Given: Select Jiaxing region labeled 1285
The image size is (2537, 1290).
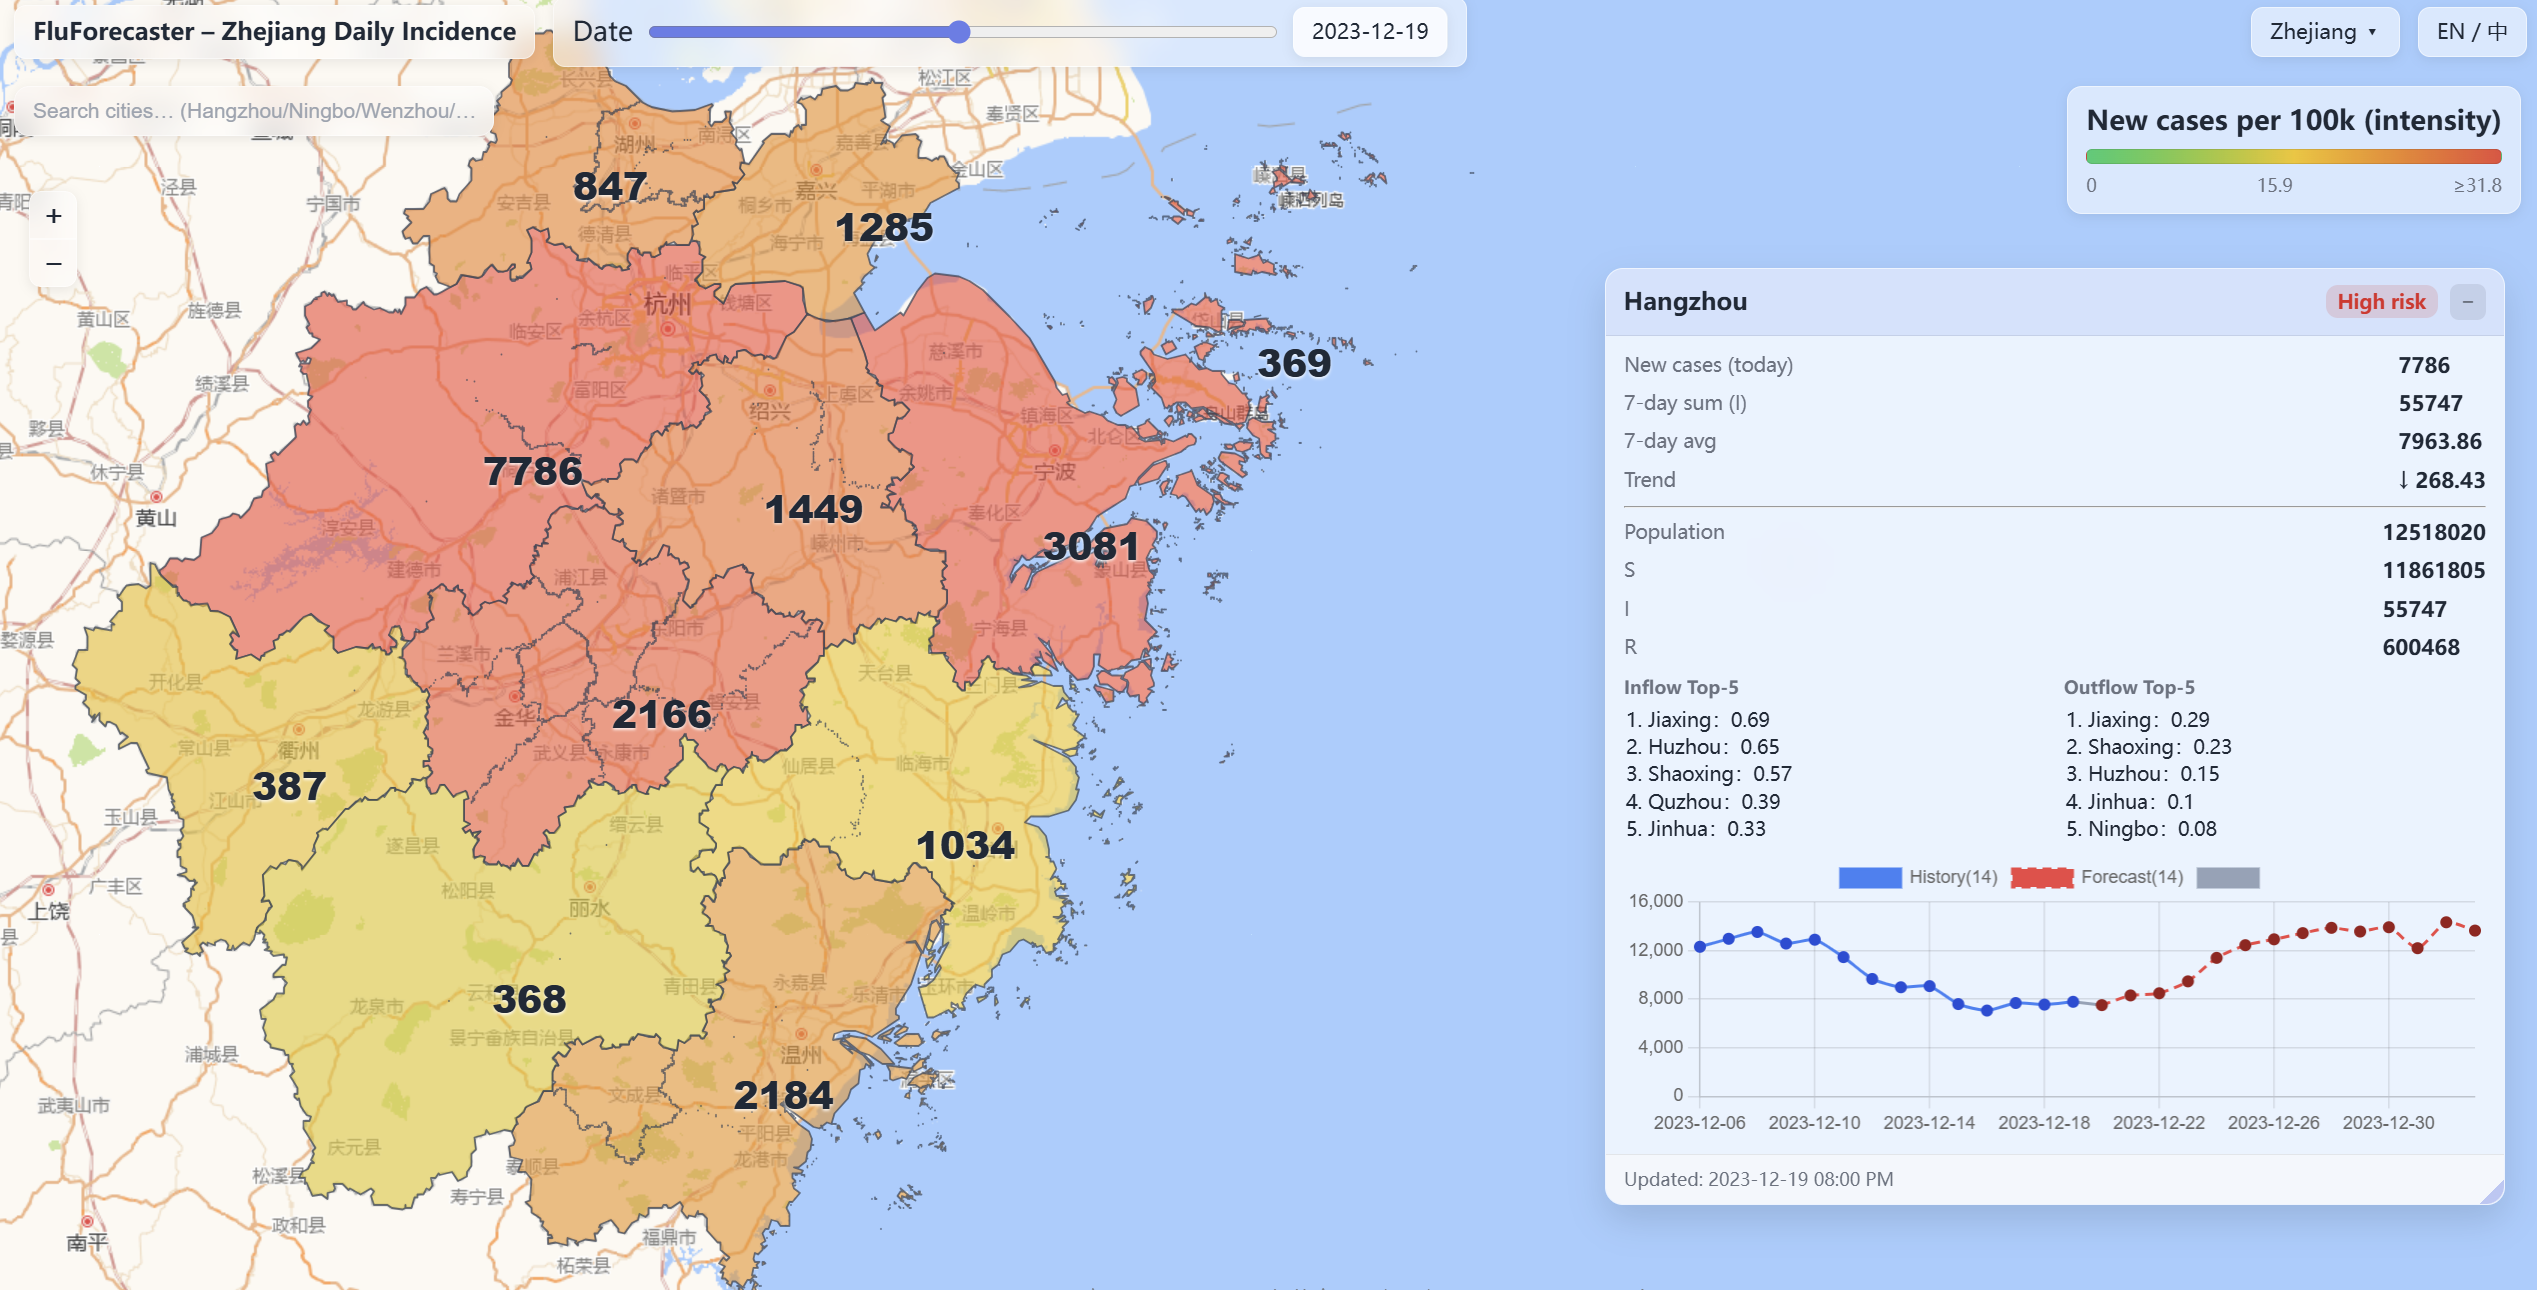Looking at the screenshot, I should (884, 227).
